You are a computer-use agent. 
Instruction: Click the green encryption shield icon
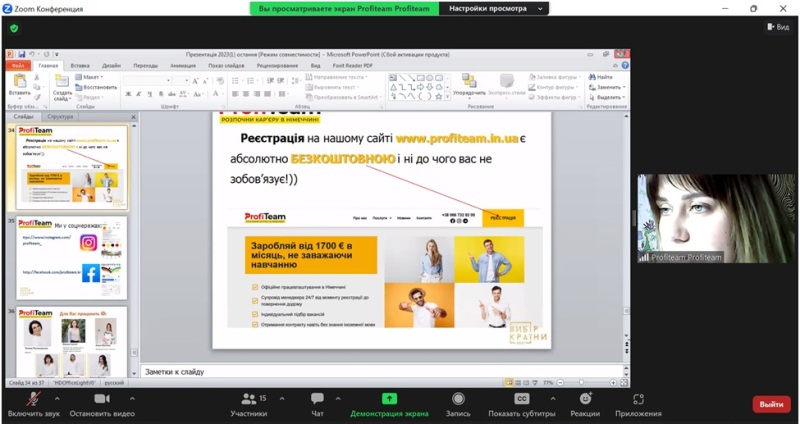[14, 28]
